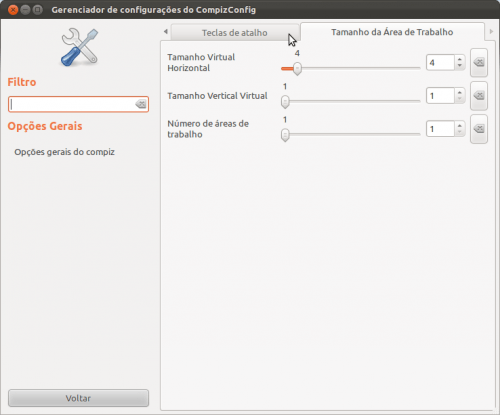Increase Número de áreas de trabalho spinner
Viewport: 500px width, 415px height.
coord(460,126)
